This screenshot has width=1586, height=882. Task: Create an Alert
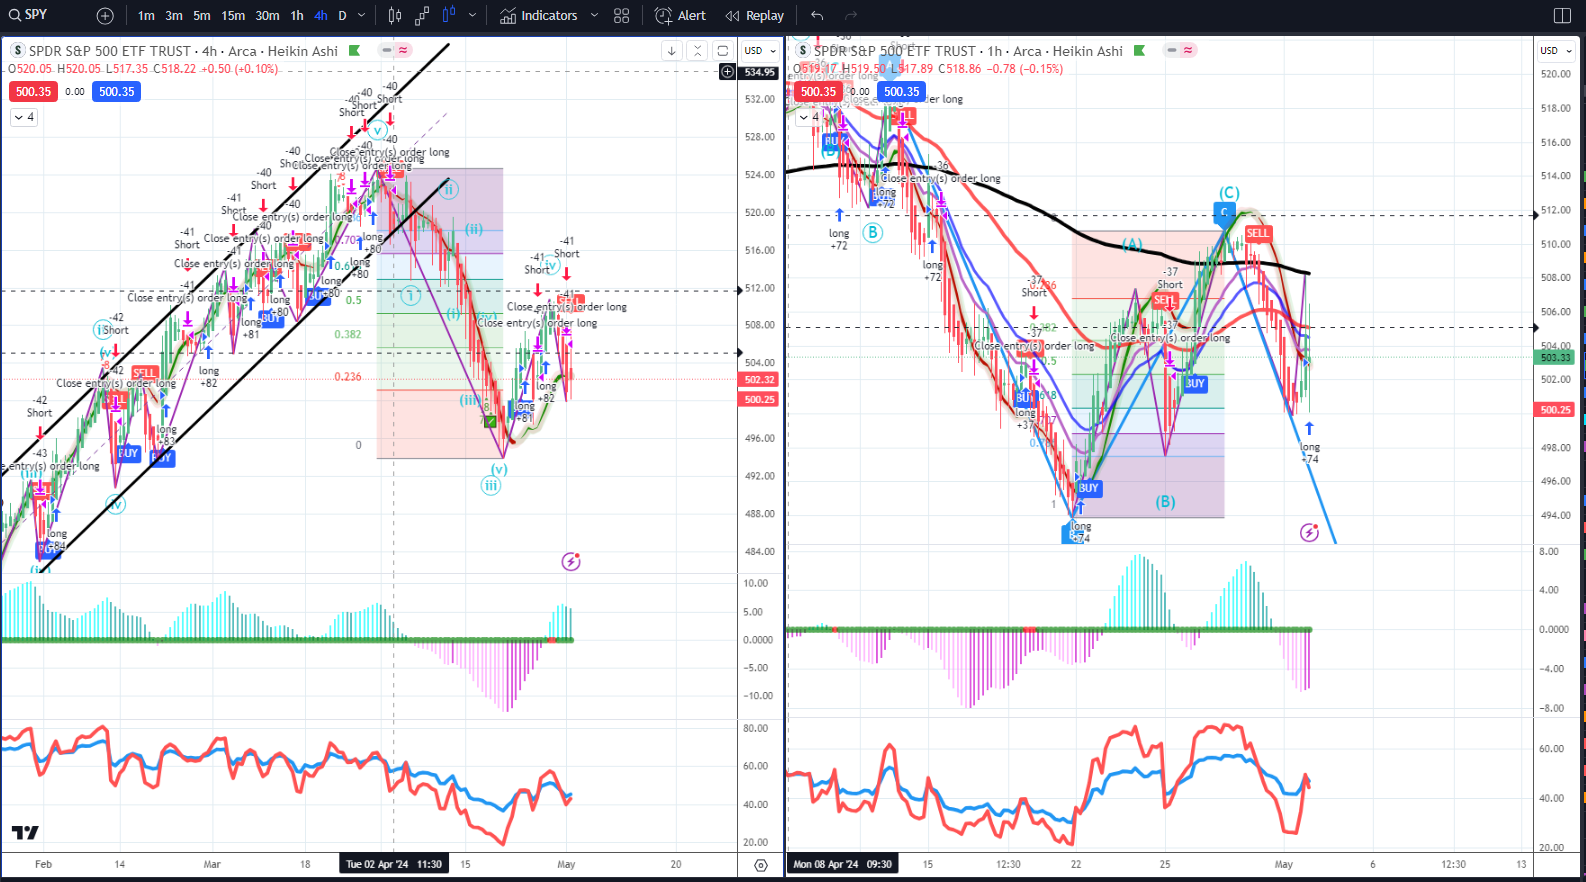pyautogui.click(x=680, y=16)
